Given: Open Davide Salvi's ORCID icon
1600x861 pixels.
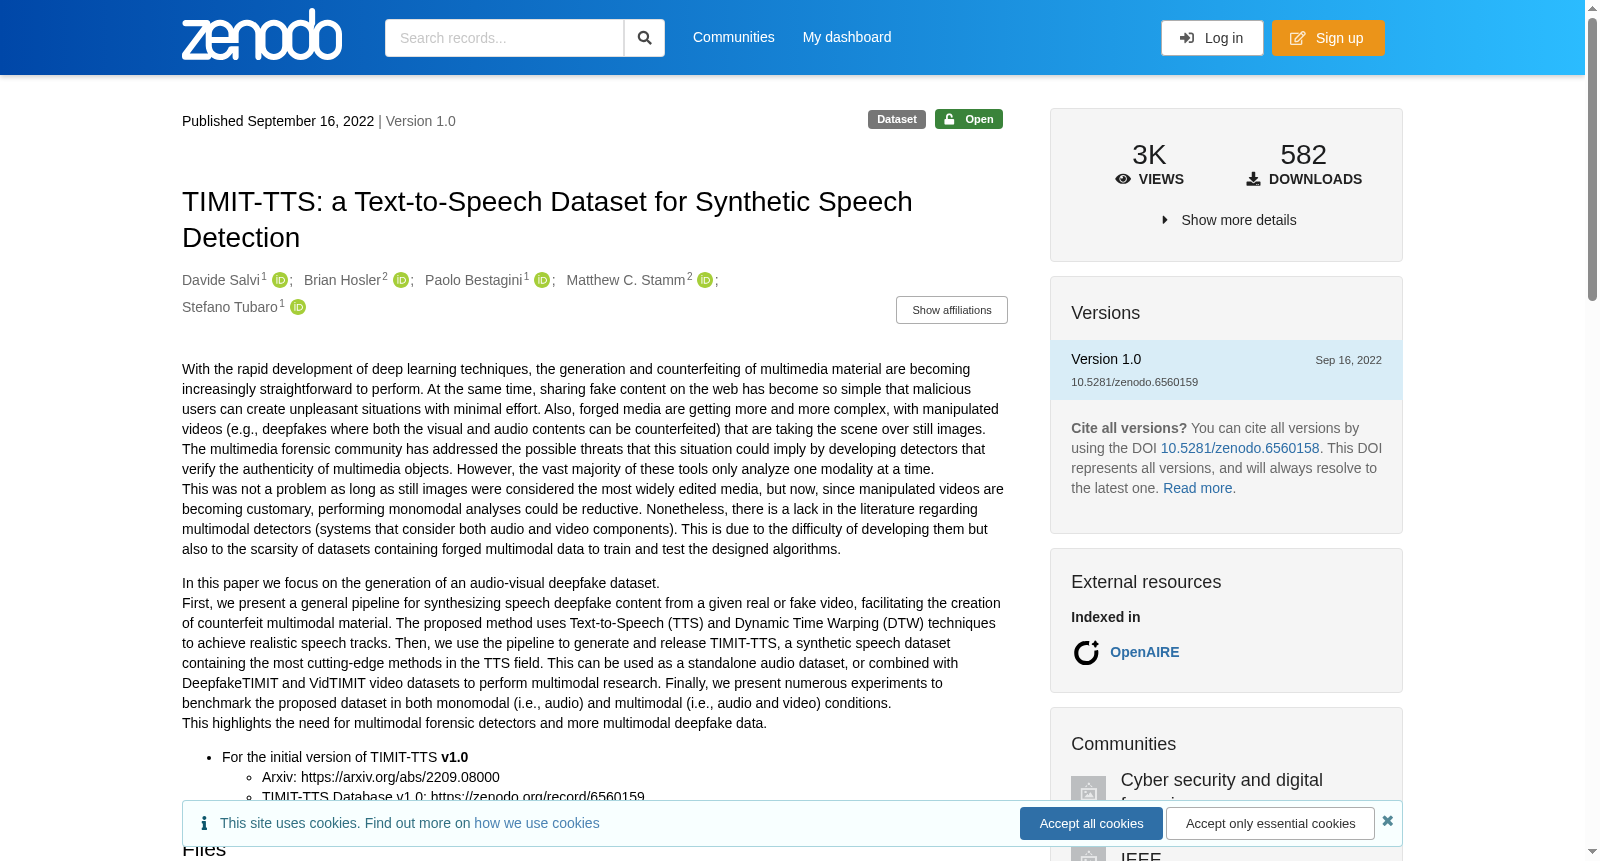Looking at the screenshot, I should tap(280, 280).
